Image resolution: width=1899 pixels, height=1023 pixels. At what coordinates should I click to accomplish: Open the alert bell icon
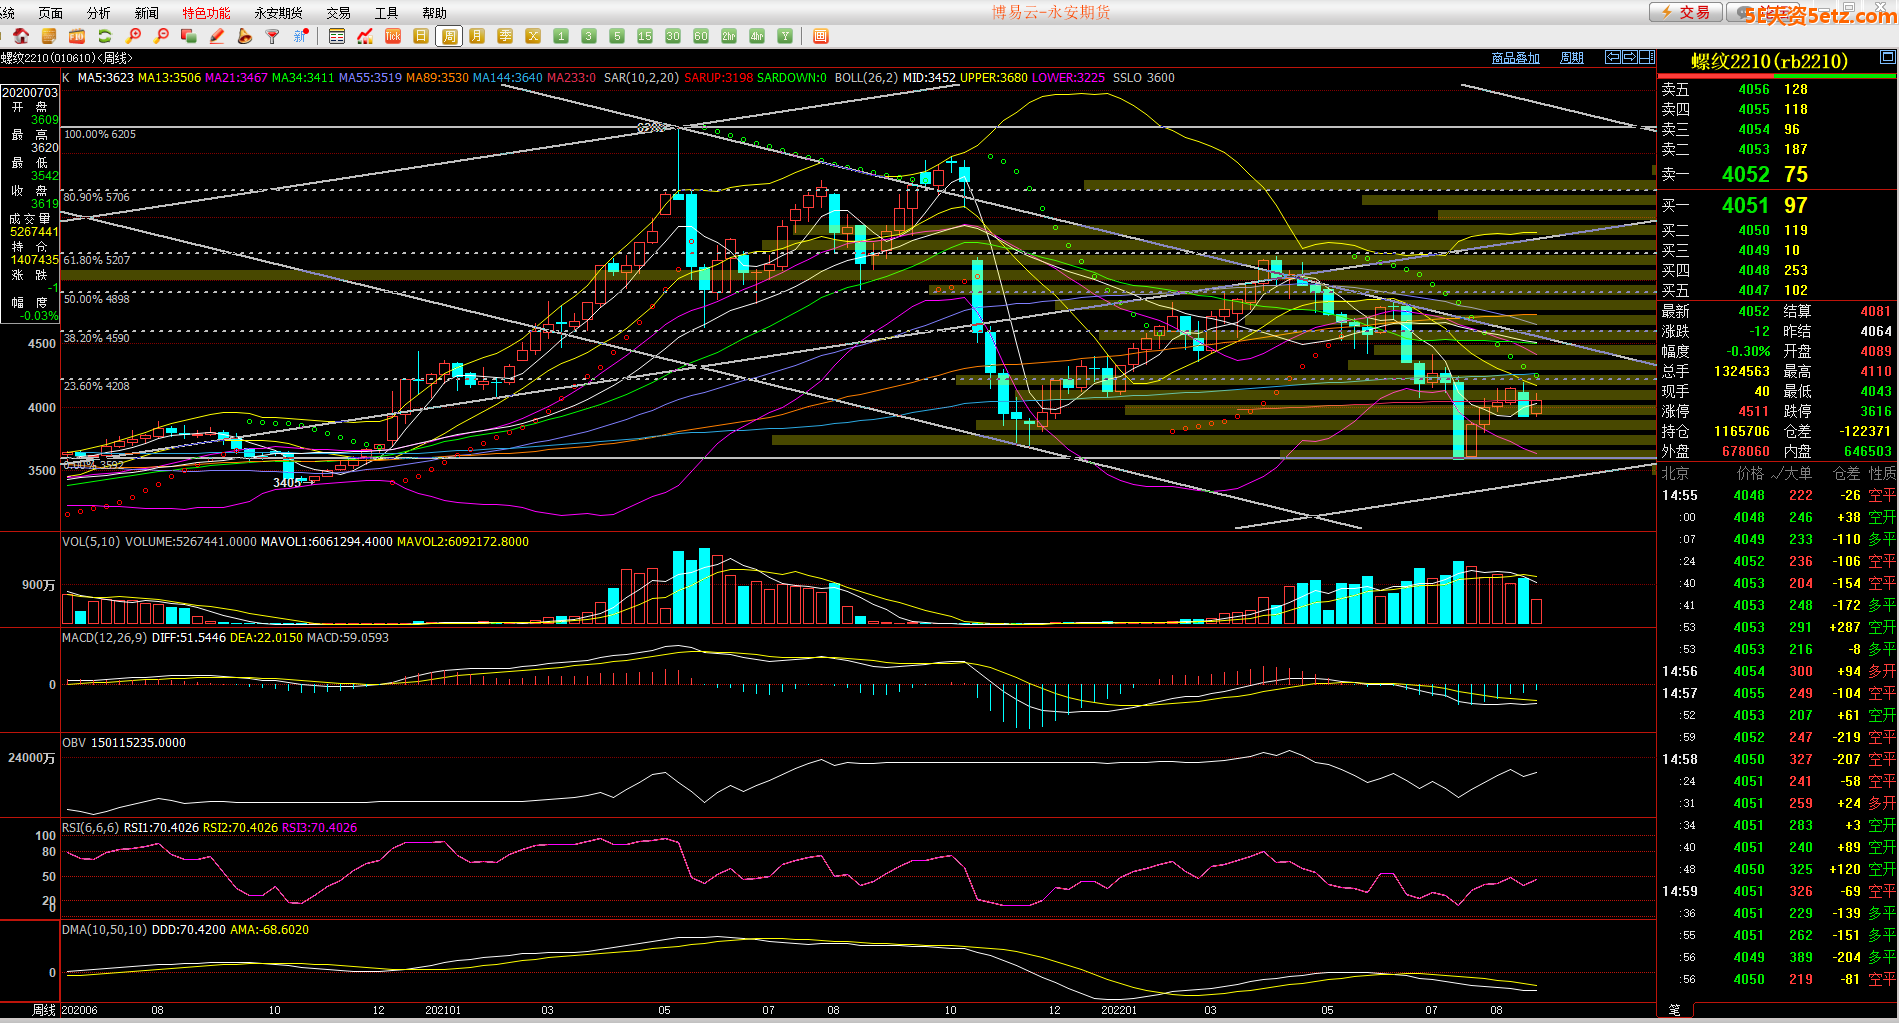(245, 36)
